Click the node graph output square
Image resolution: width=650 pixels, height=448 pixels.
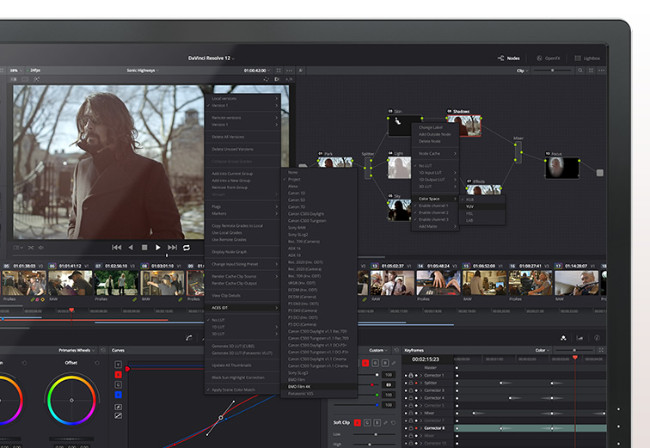click(600, 173)
